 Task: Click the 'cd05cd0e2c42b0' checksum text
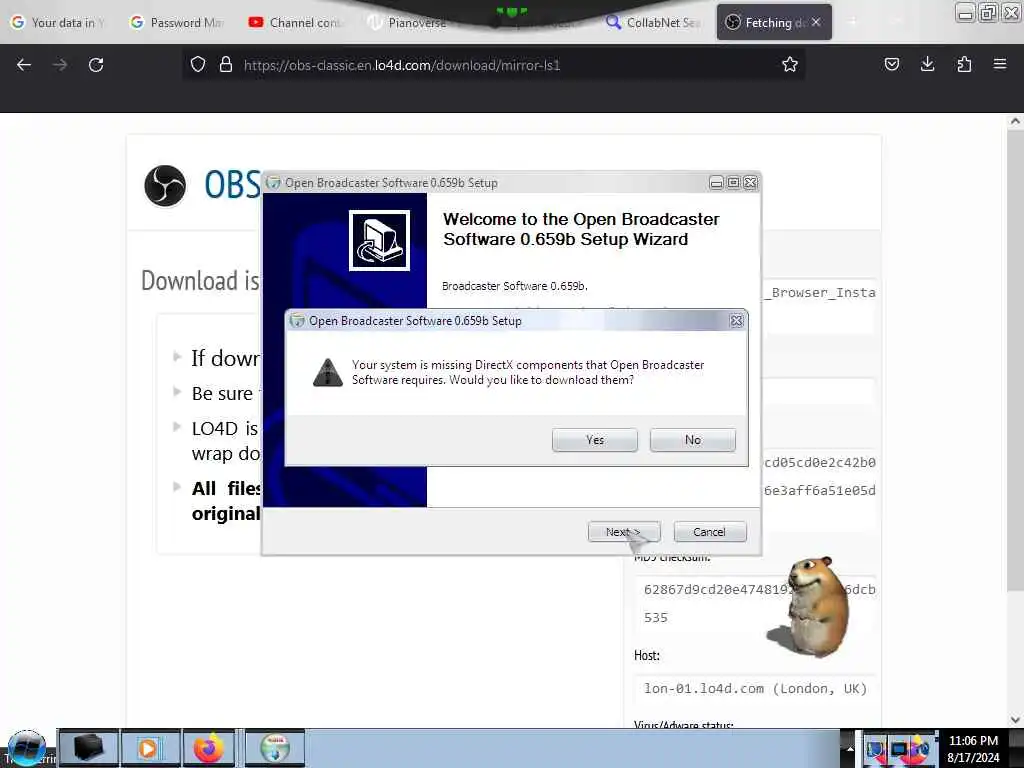point(820,462)
